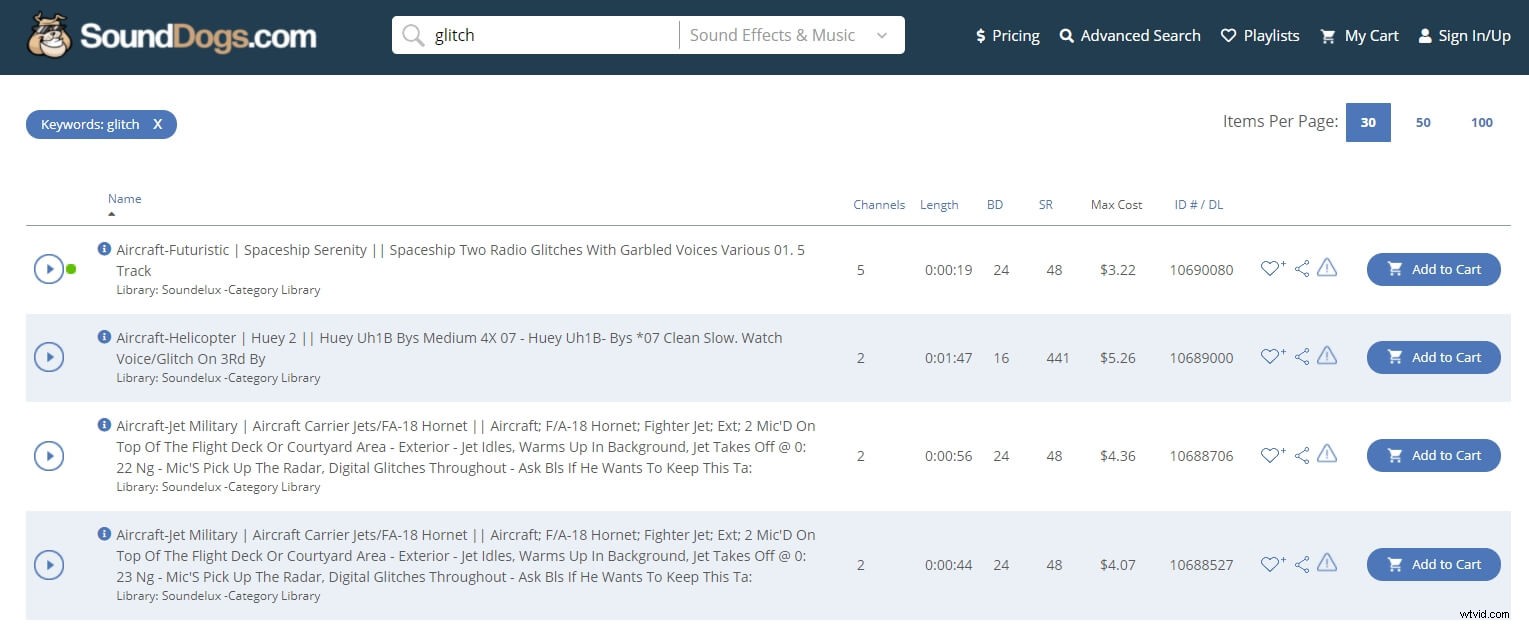Image resolution: width=1529 pixels, height=624 pixels.
Task: Report an issue on the Spaceship Serenity track
Action: (1327, 268)
